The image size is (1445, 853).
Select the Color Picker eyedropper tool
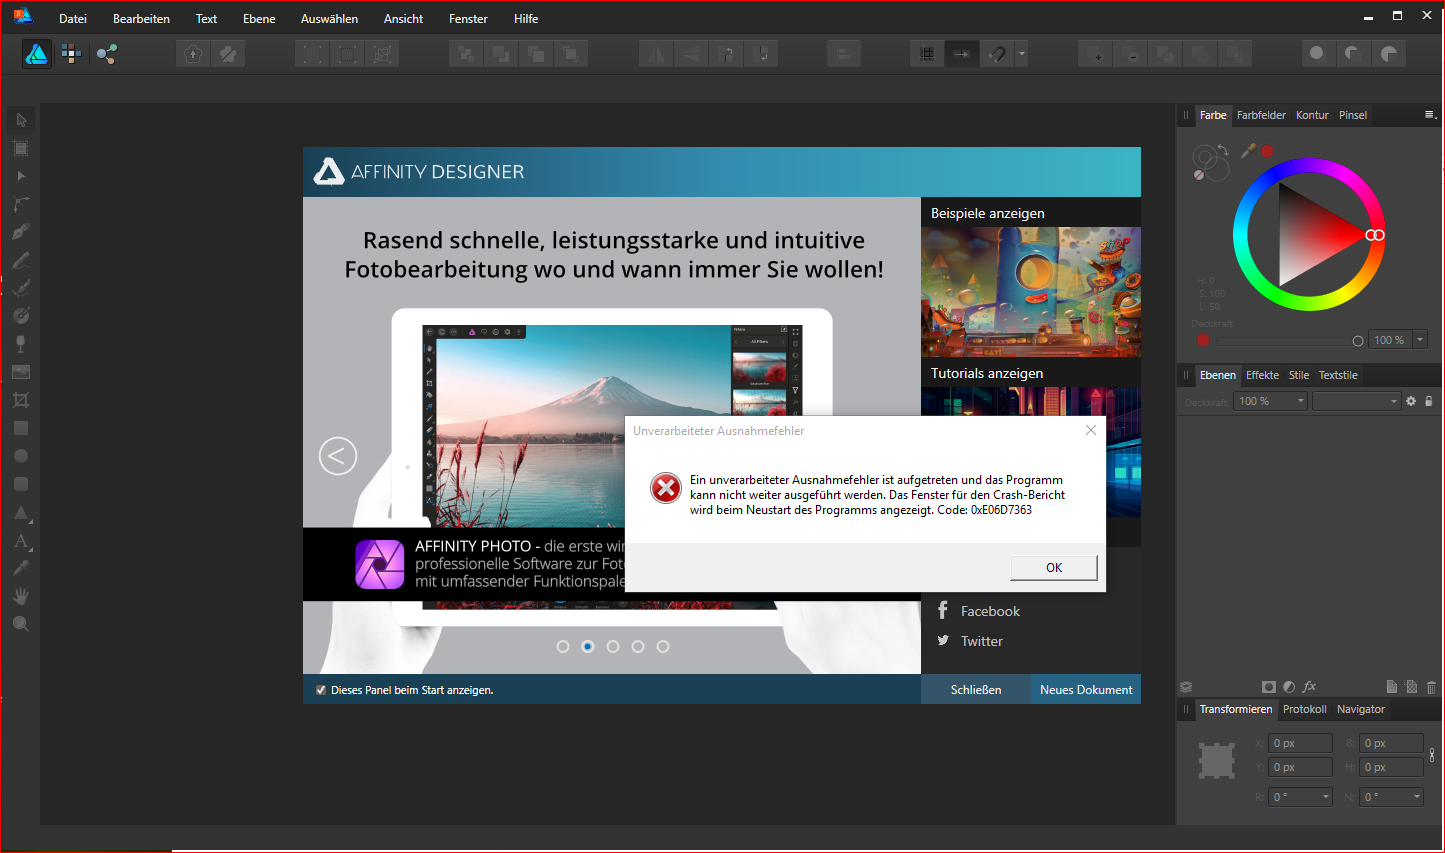click(x=21, y=568)
